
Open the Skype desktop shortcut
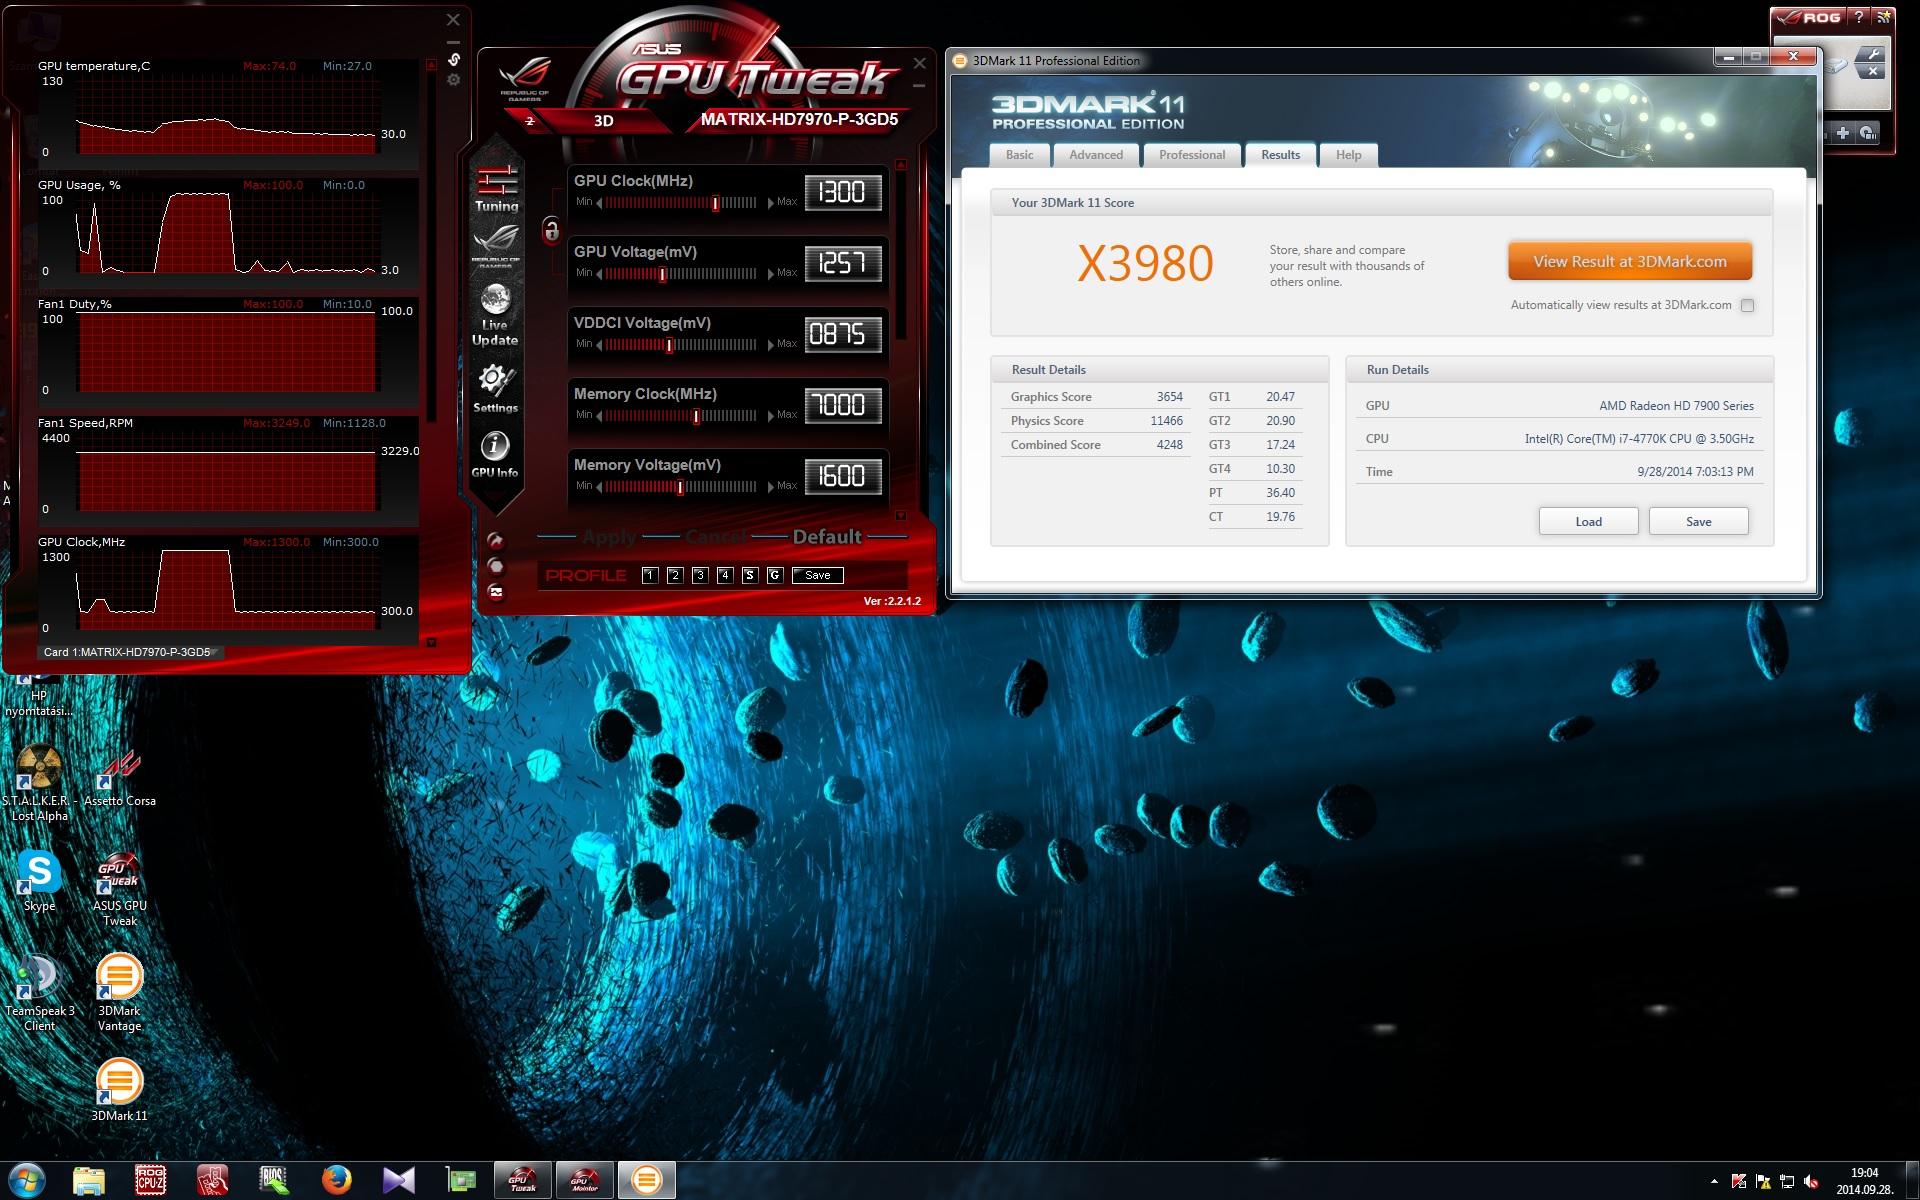coord(39,881)
